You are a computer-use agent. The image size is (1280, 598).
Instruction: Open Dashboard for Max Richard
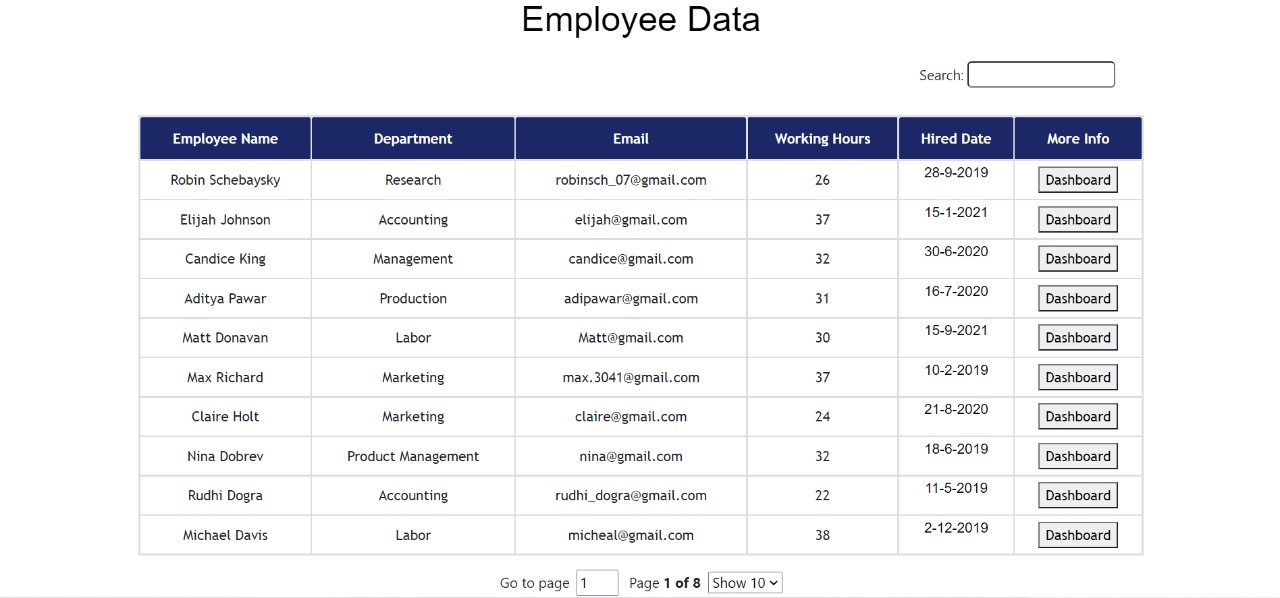[x=1077, y=377]
